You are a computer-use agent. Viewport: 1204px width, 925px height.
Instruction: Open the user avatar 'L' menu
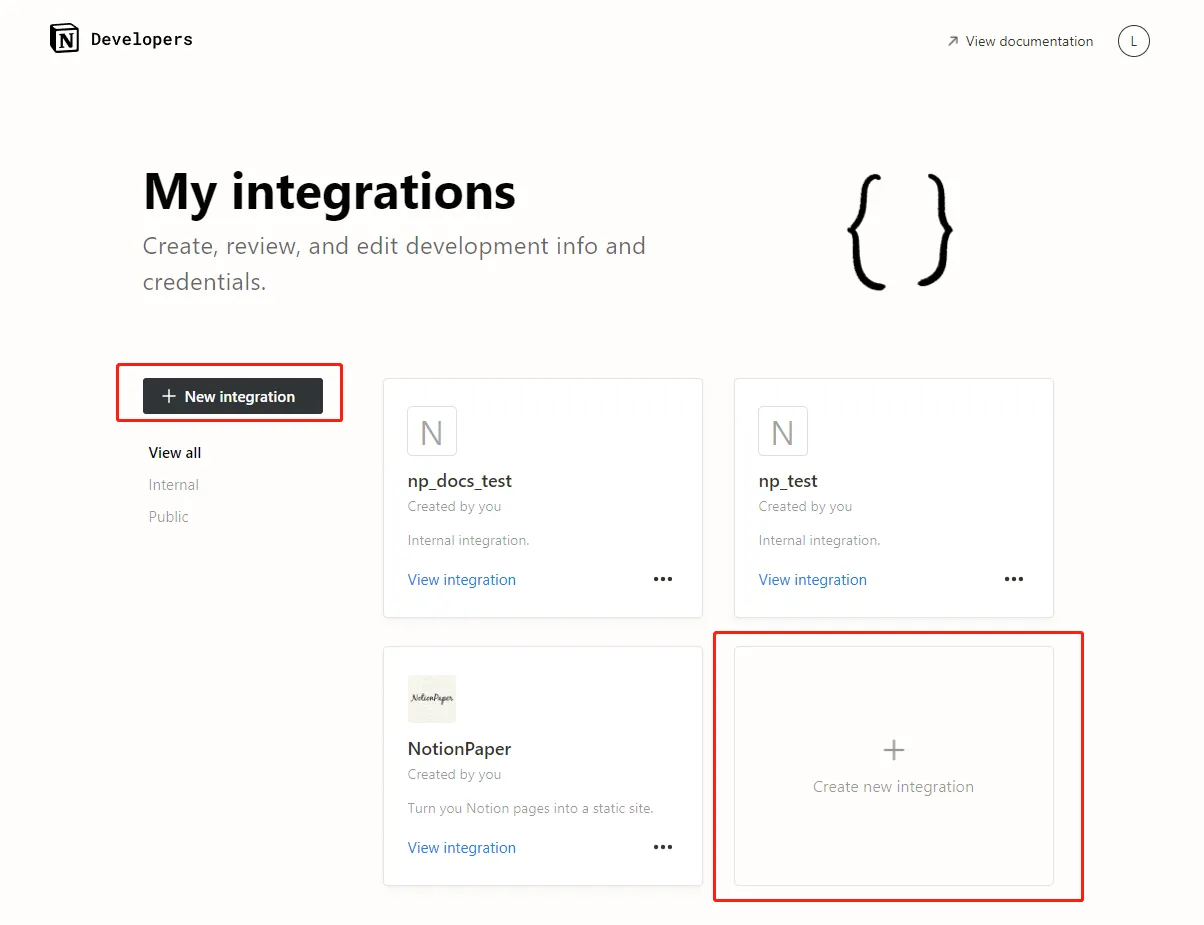1133,41
